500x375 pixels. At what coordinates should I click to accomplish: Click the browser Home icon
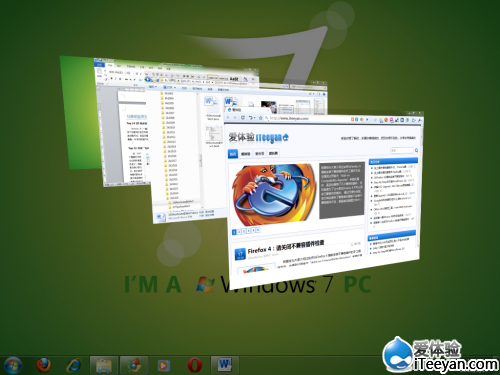(260, 118)
